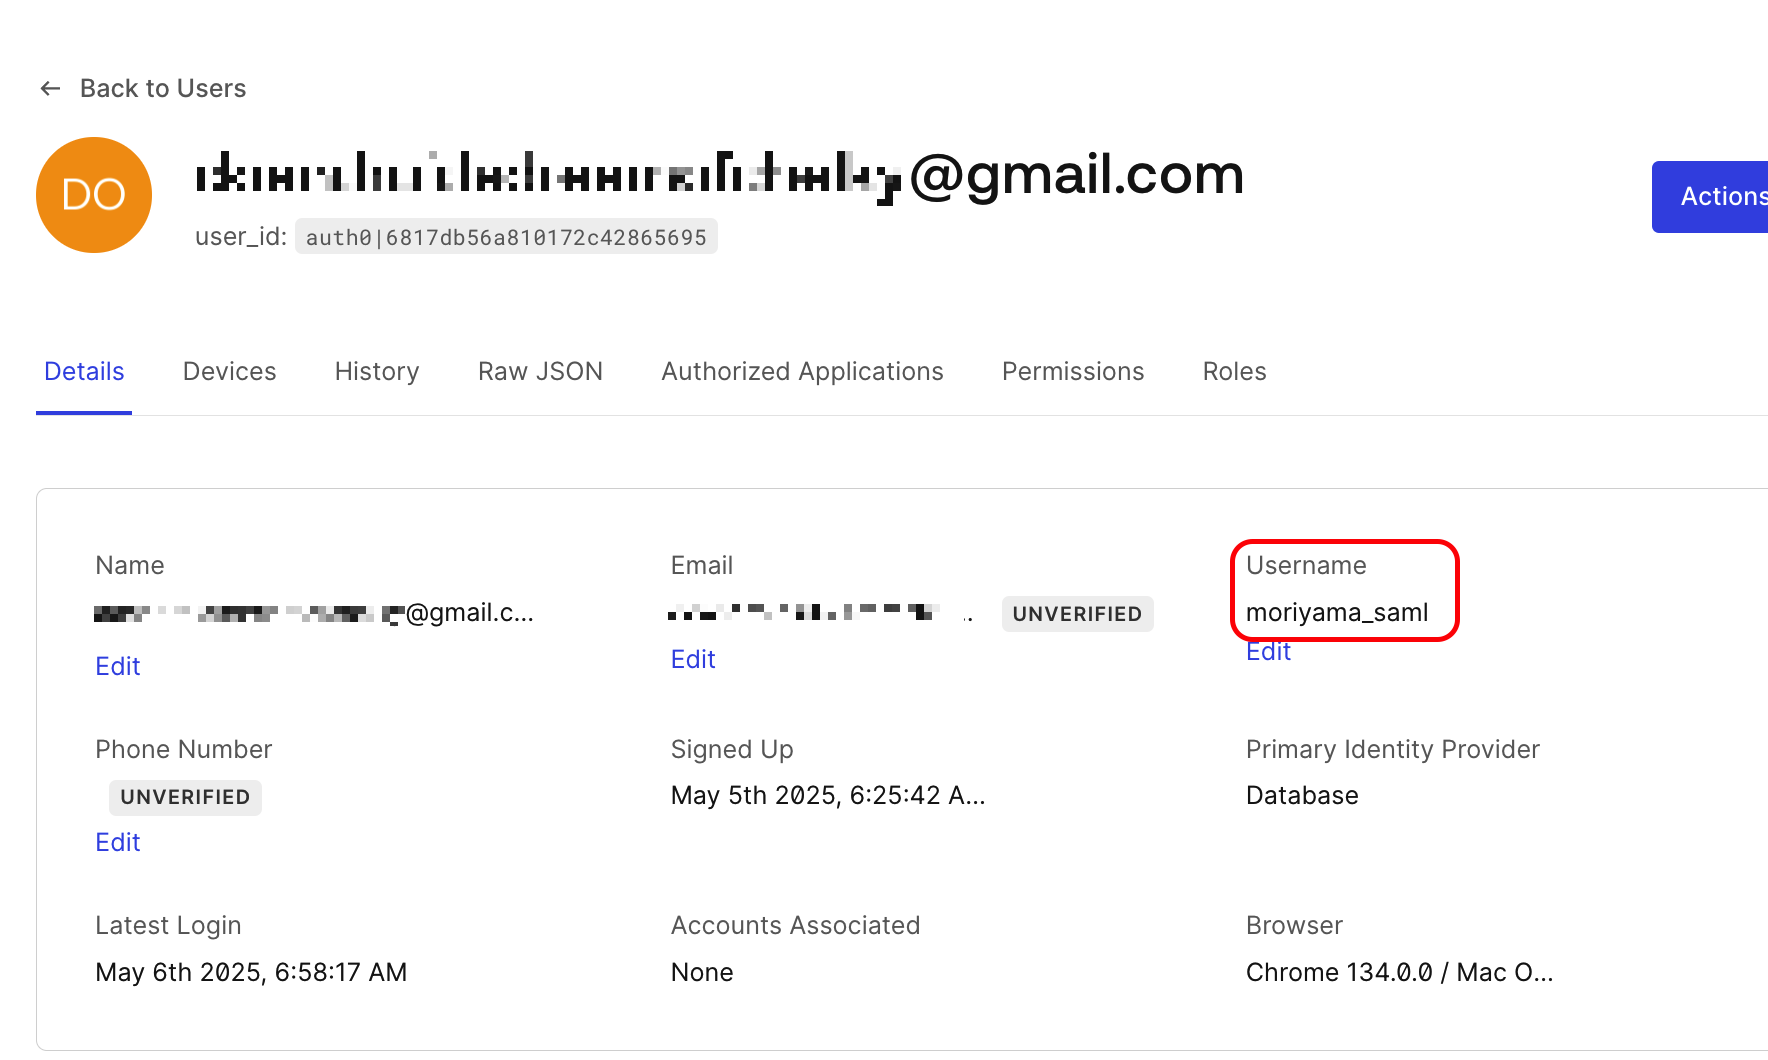Click the Accounts Associated None value

tap(702, 973)
